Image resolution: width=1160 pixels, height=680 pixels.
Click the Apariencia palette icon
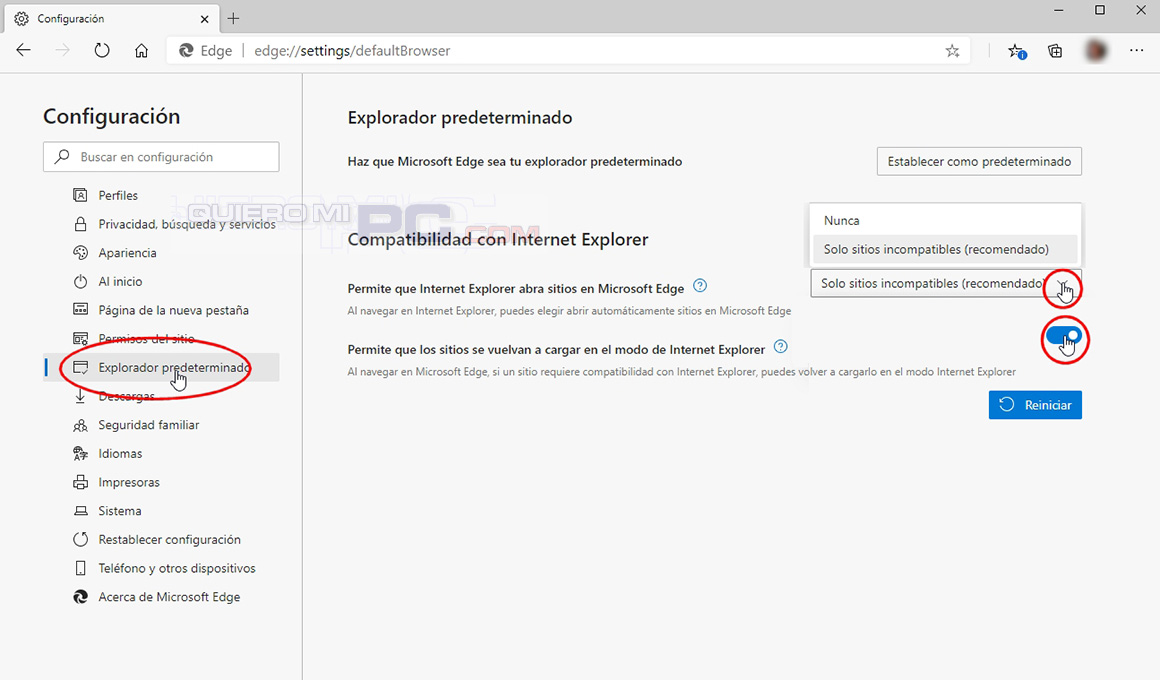point(80,252)
